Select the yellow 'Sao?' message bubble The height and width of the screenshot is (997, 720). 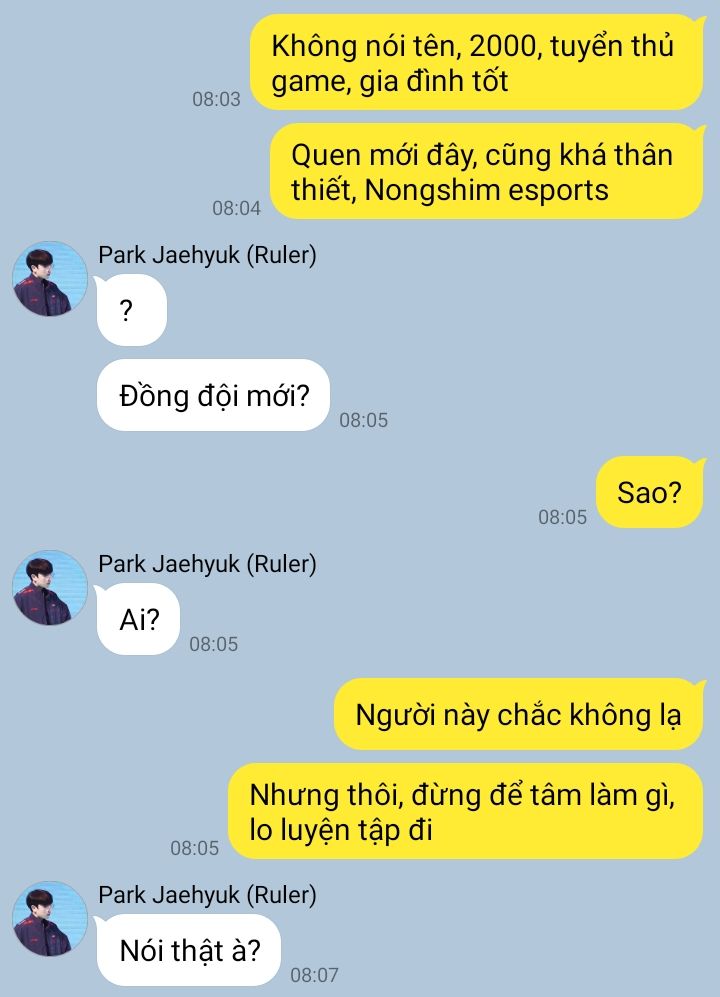pyautogui.click(x=651, y=492)
